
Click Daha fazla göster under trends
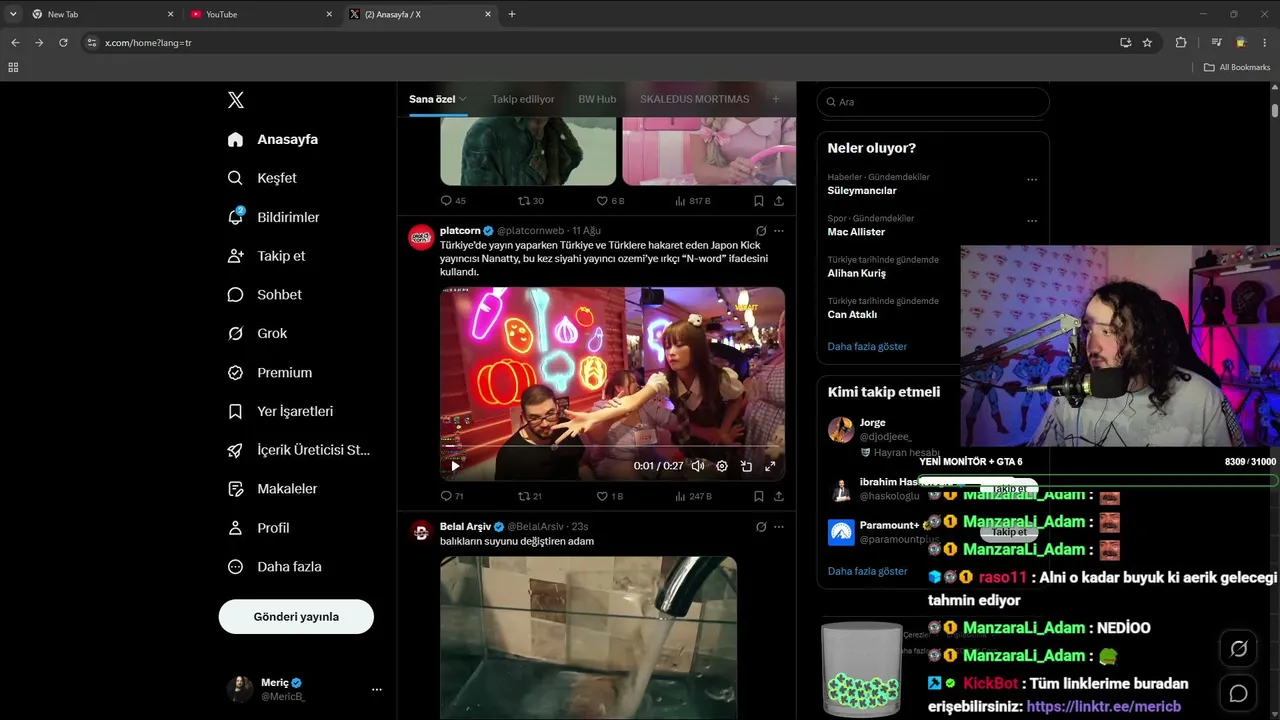pyautogui.click(x=867, y=346)
